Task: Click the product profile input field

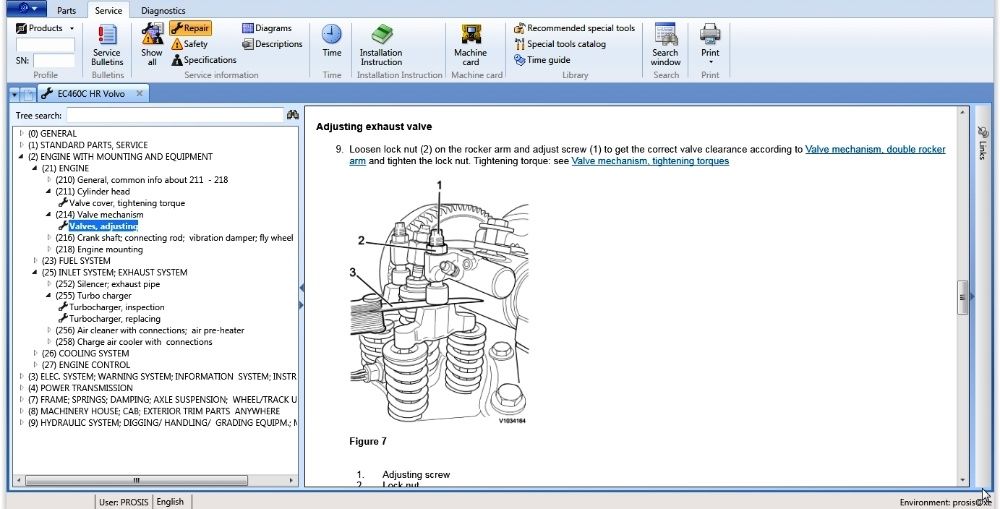Action: tap(45, 45)
